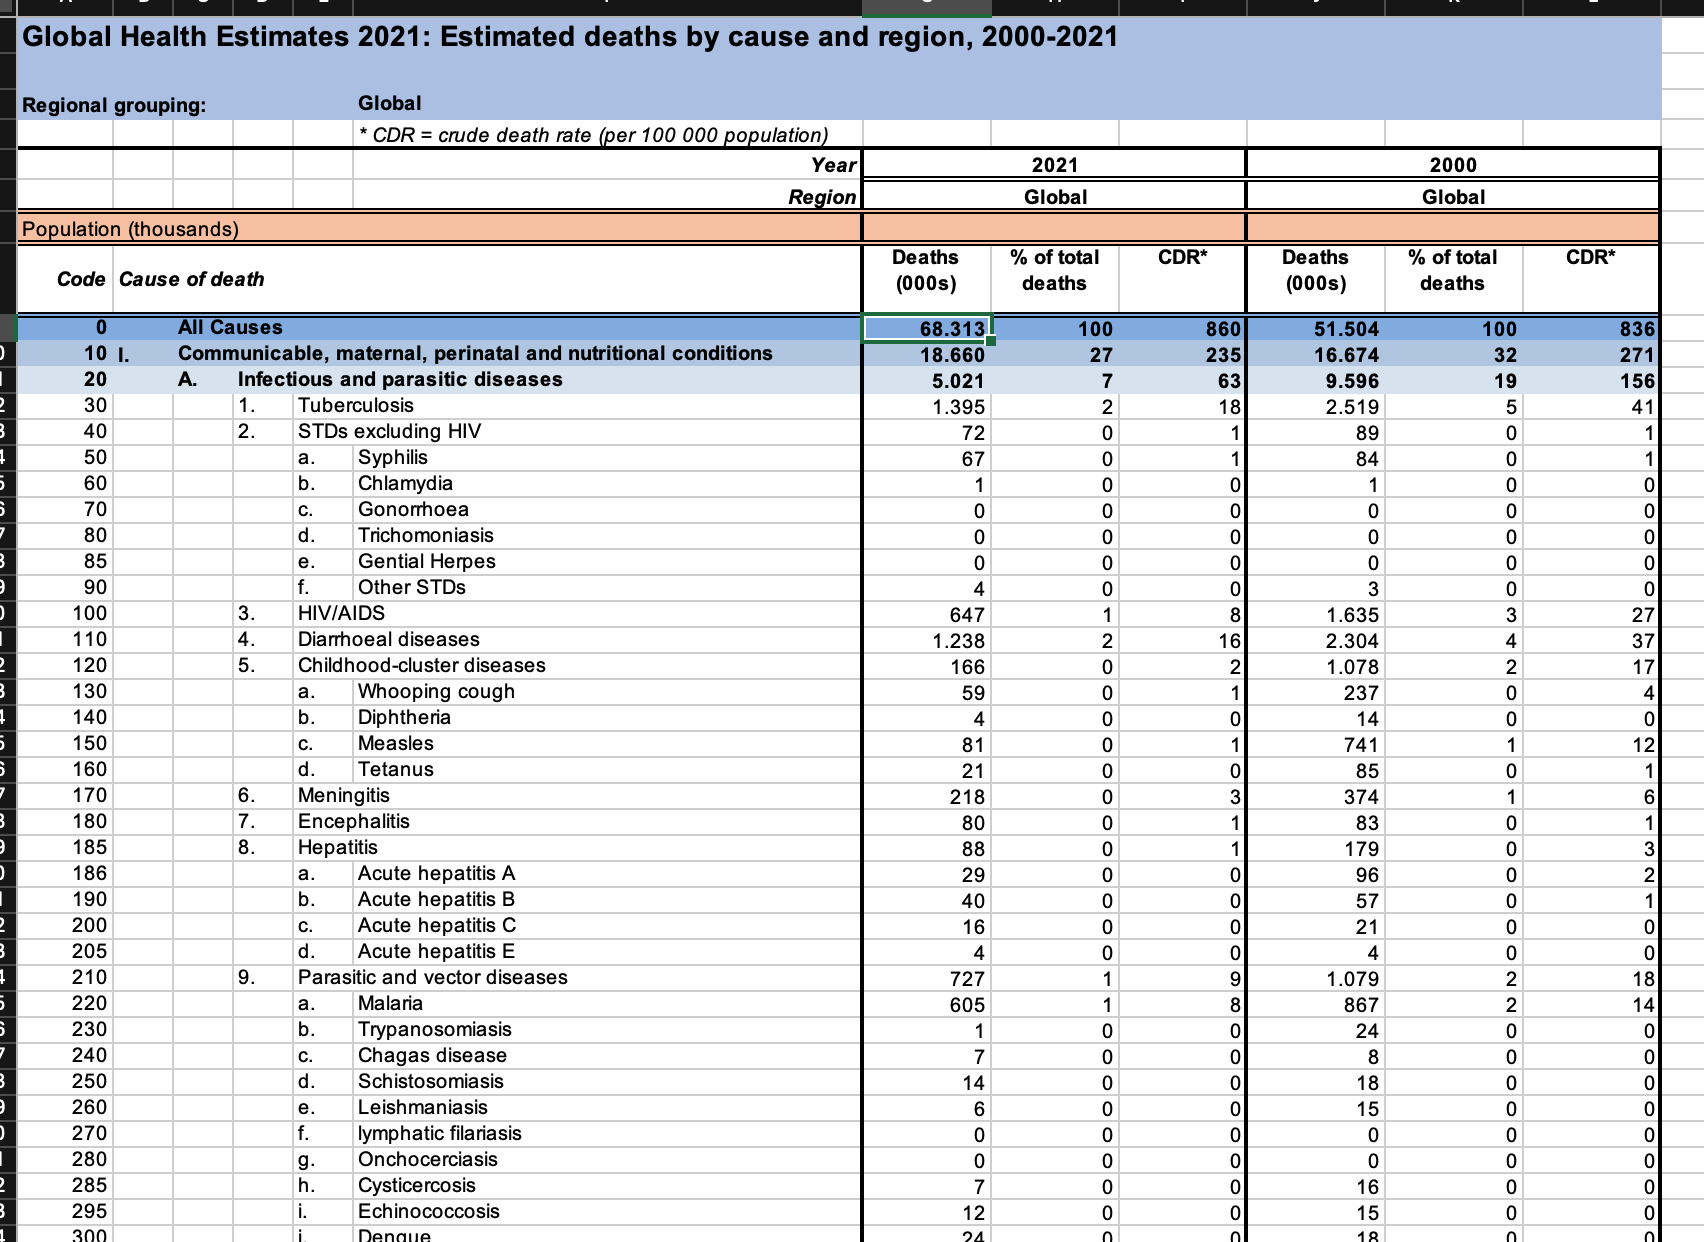The height and width of the screenshot is (1242, 1704).
Task: Click the HIV/AIDS cause cell
Action: tap(341, 613)
